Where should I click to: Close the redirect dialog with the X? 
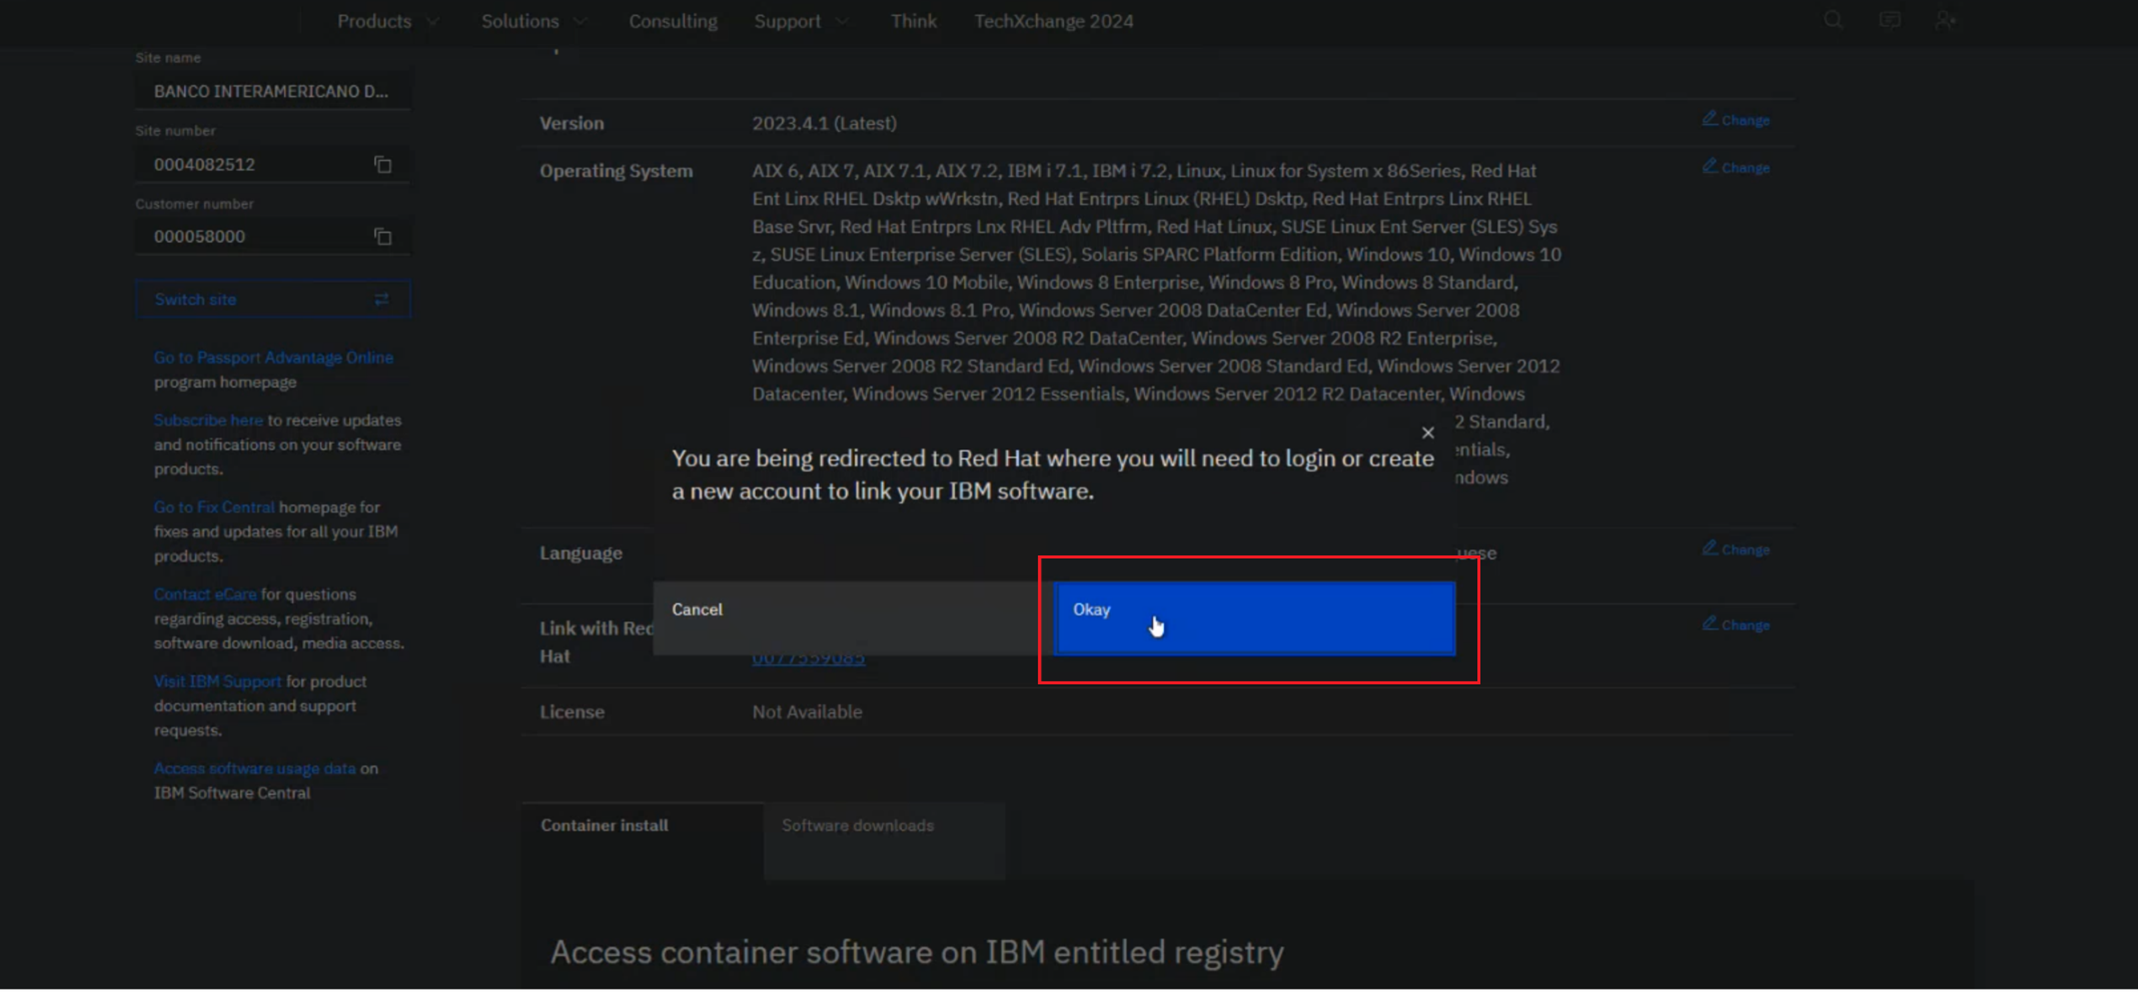1428,433
